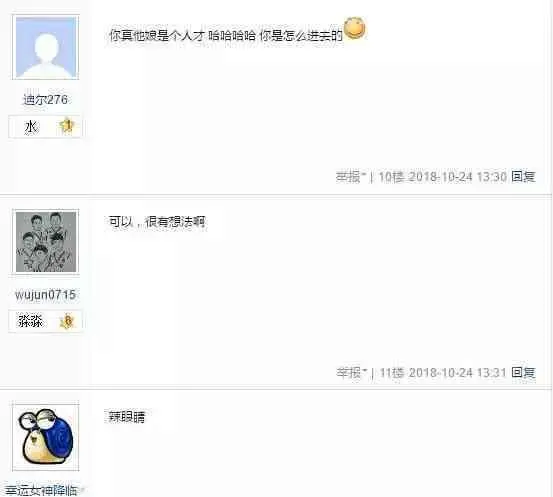
Task: Reply to the floor 10 comment
Action: (x=523, y=176)
